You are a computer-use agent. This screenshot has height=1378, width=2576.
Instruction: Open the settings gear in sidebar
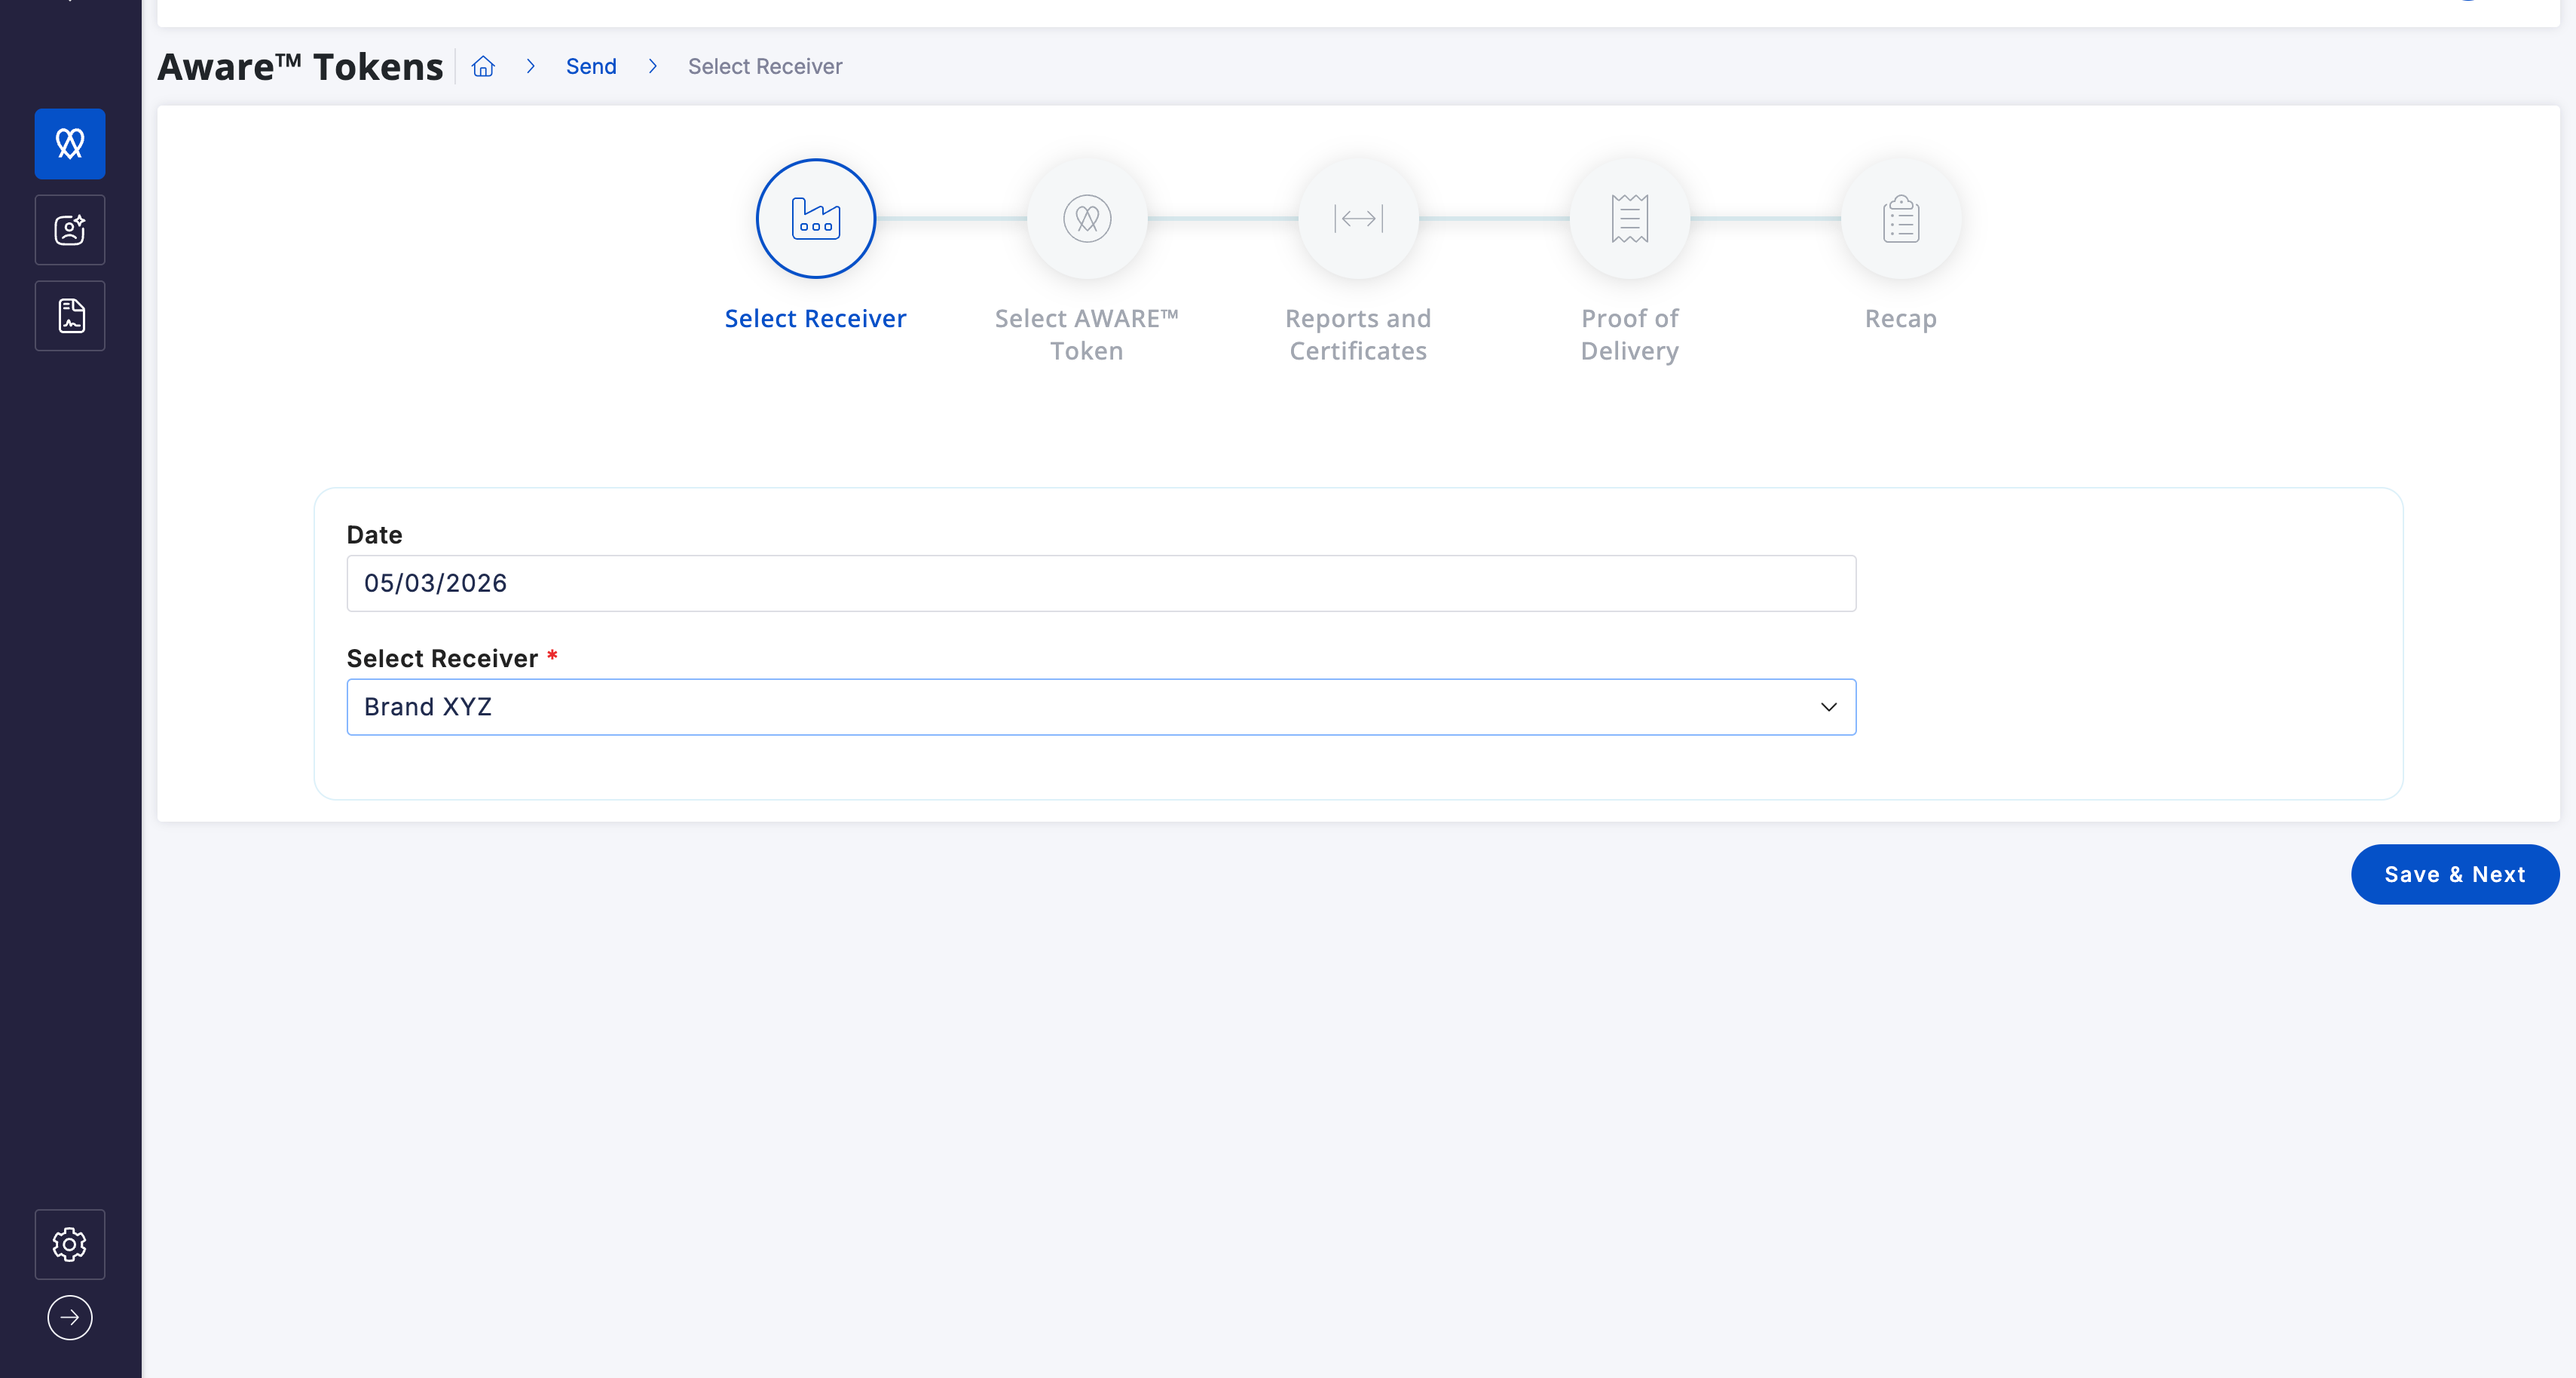(70, 1244)
